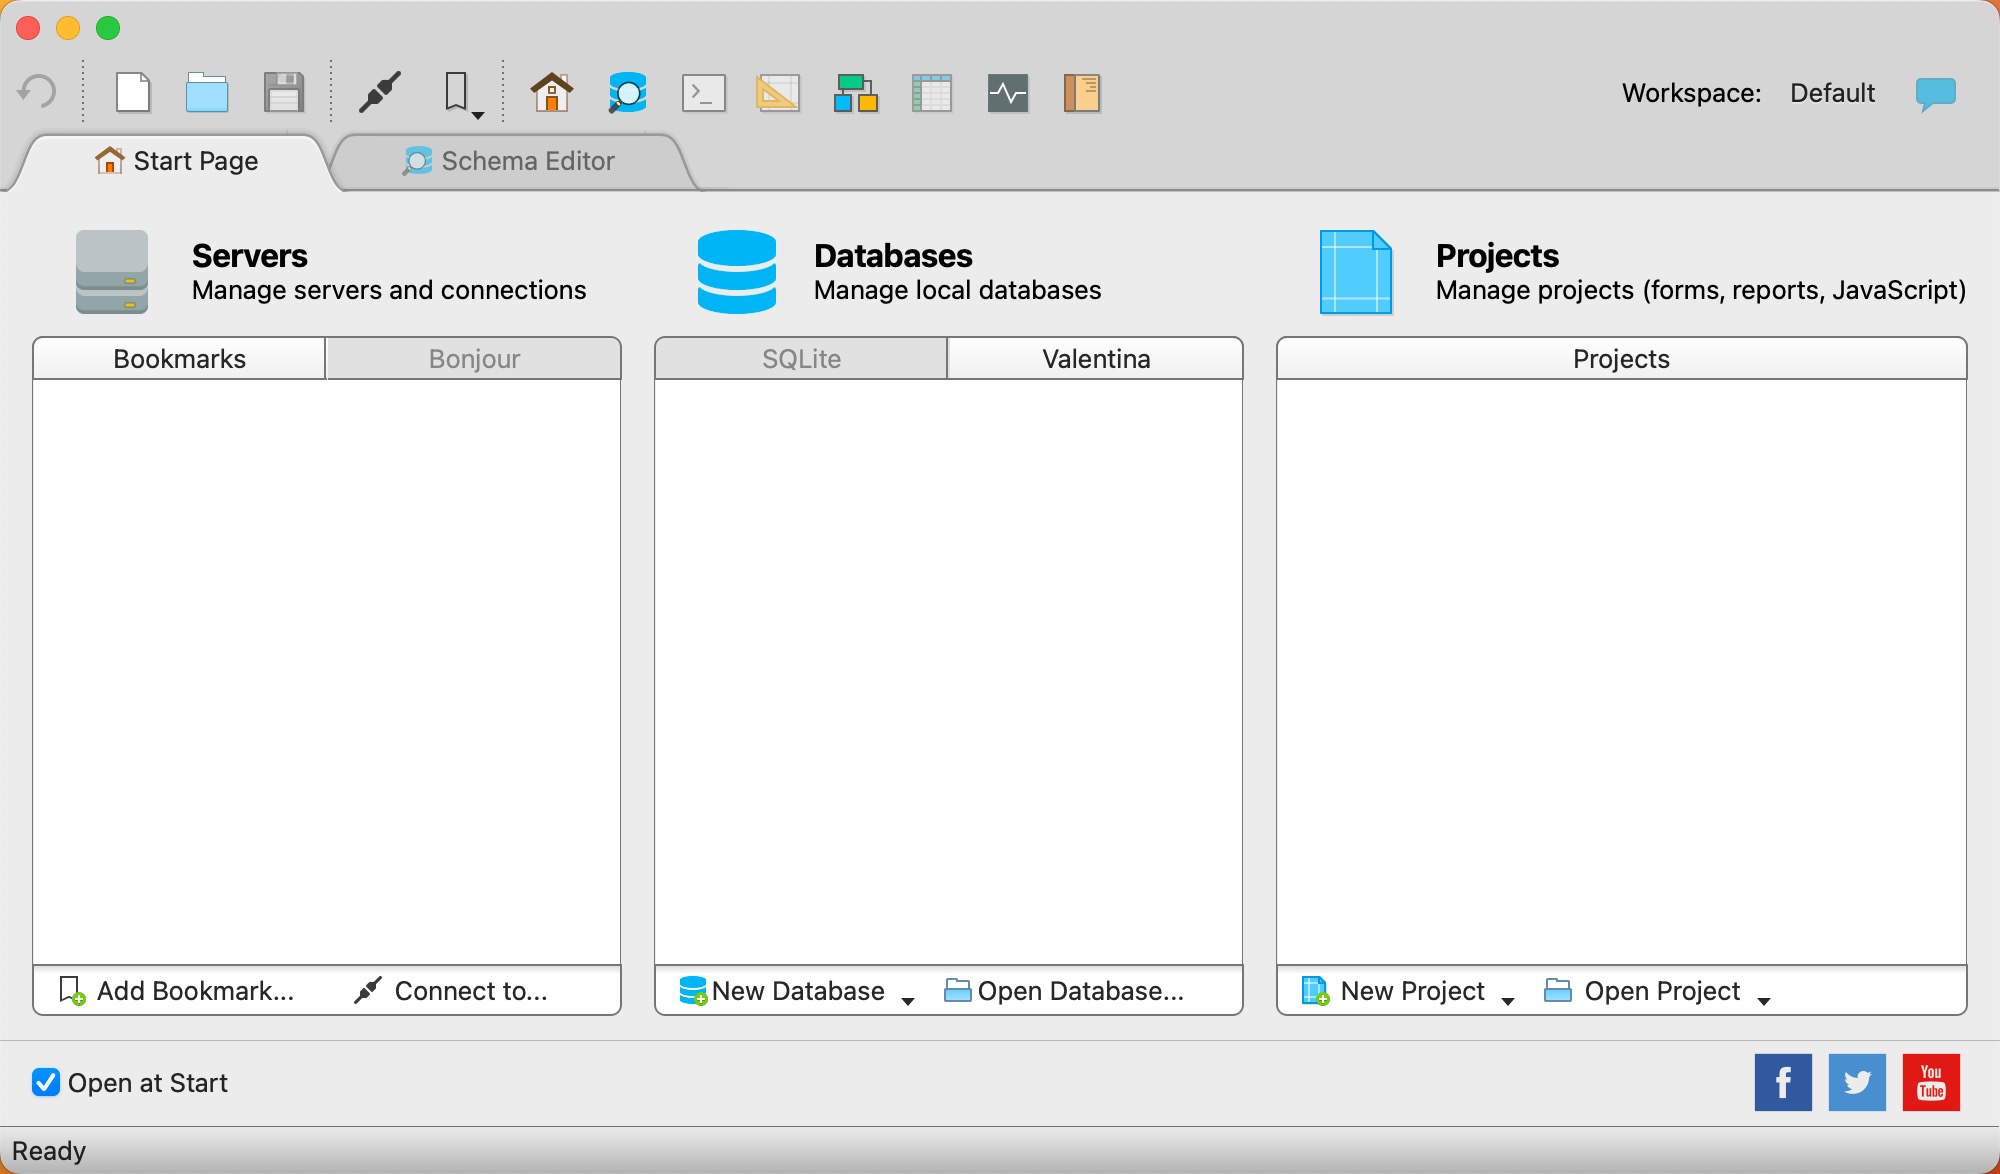Screen dimensions: 2000x1174
Task: Navigate home using the house icon
Action: [x=552, y=92]
